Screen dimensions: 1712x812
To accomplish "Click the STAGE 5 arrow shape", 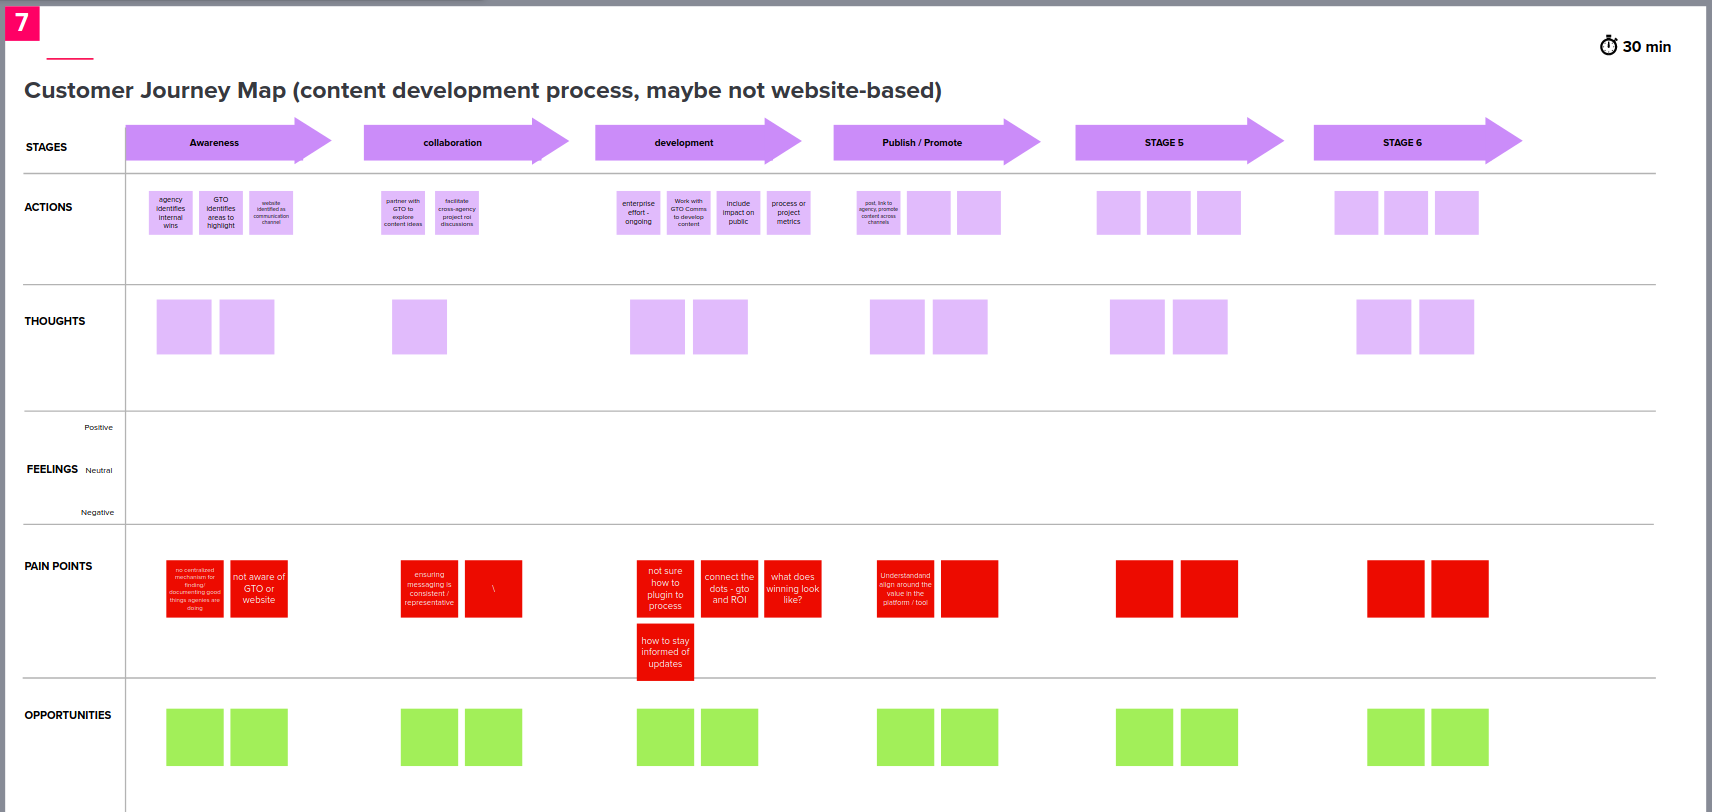I will pos(1179,141).
